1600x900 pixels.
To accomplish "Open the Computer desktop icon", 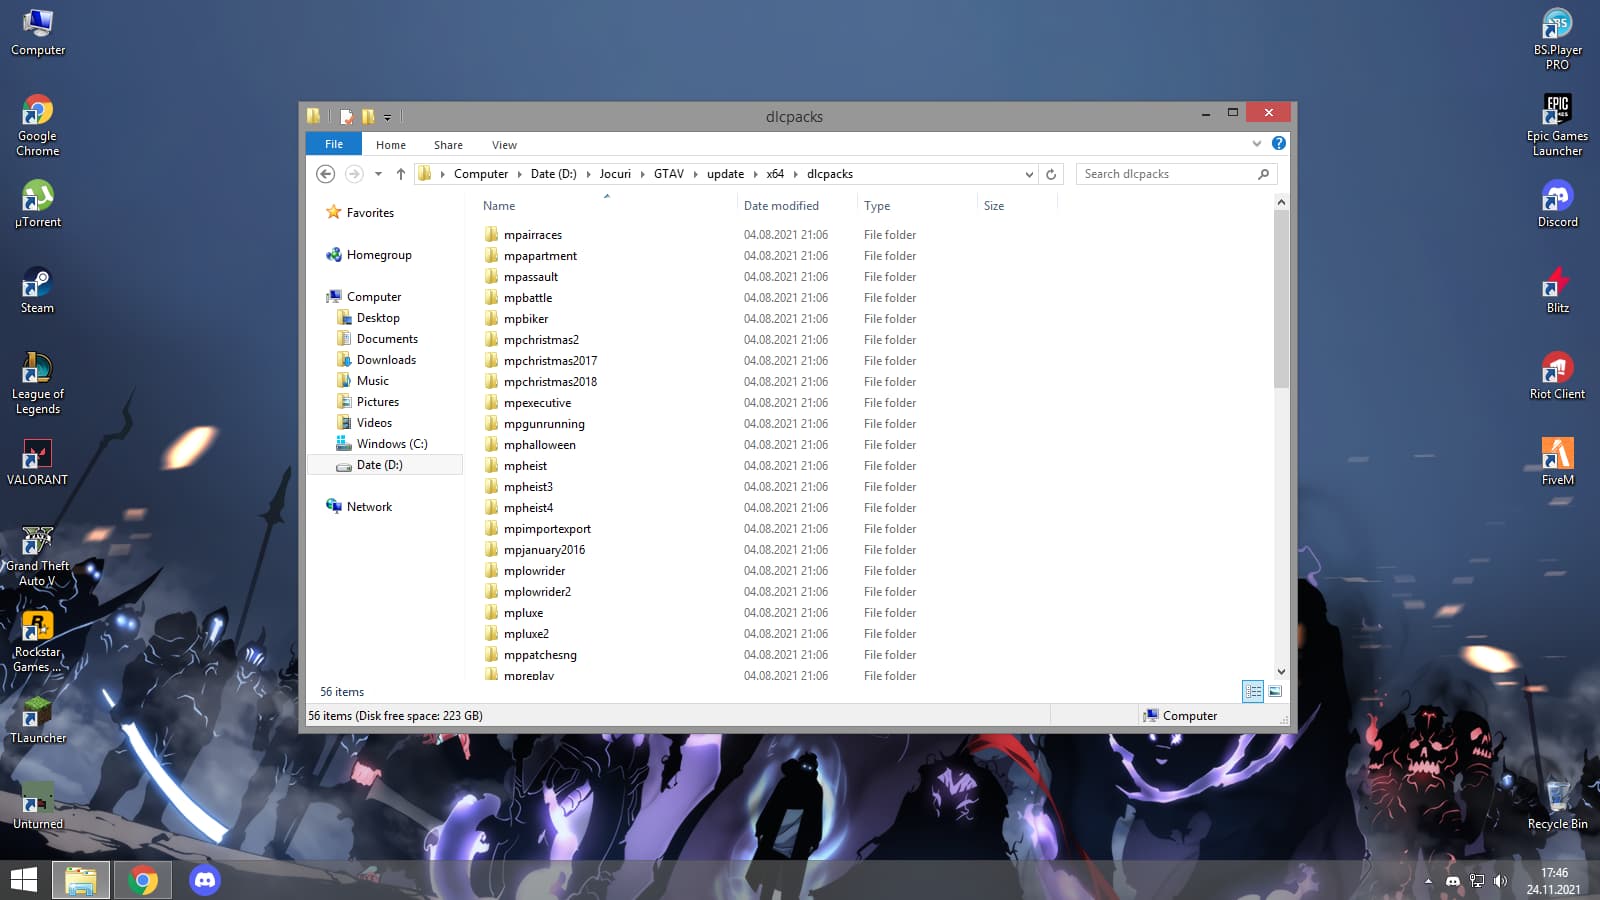I will pos(38,32).
